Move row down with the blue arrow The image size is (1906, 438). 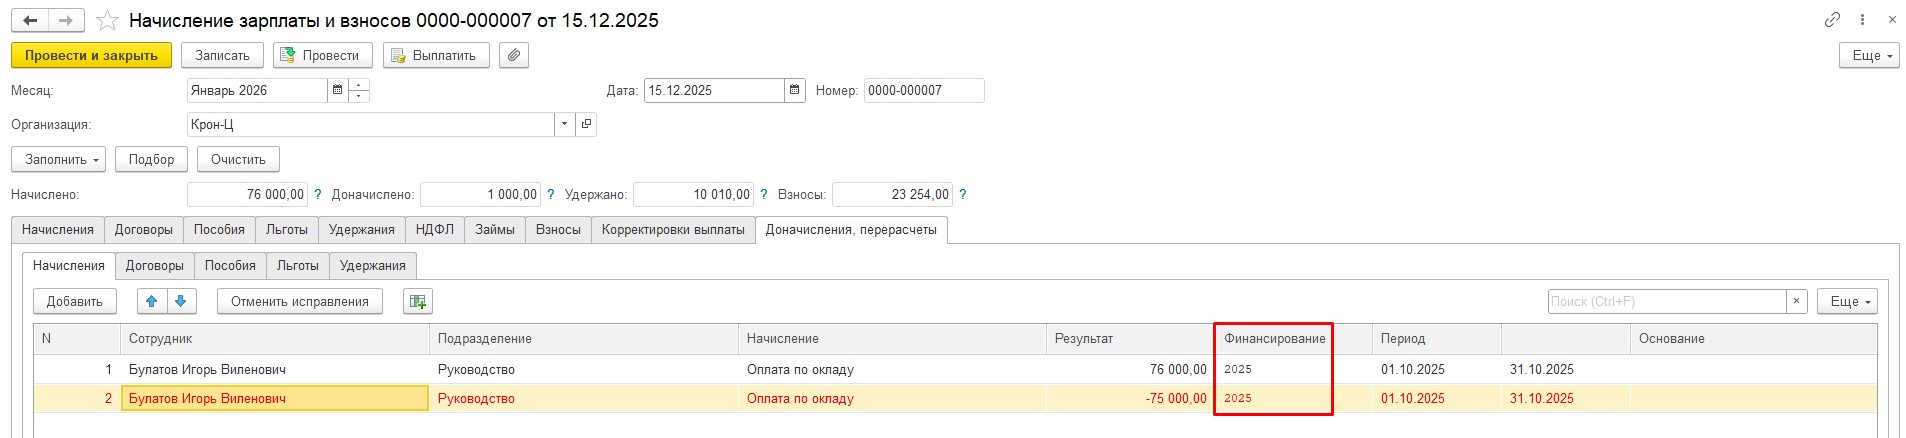pos(181,301)
